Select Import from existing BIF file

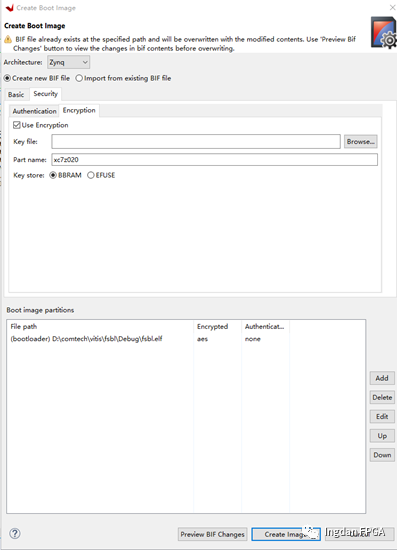point(79,78)
